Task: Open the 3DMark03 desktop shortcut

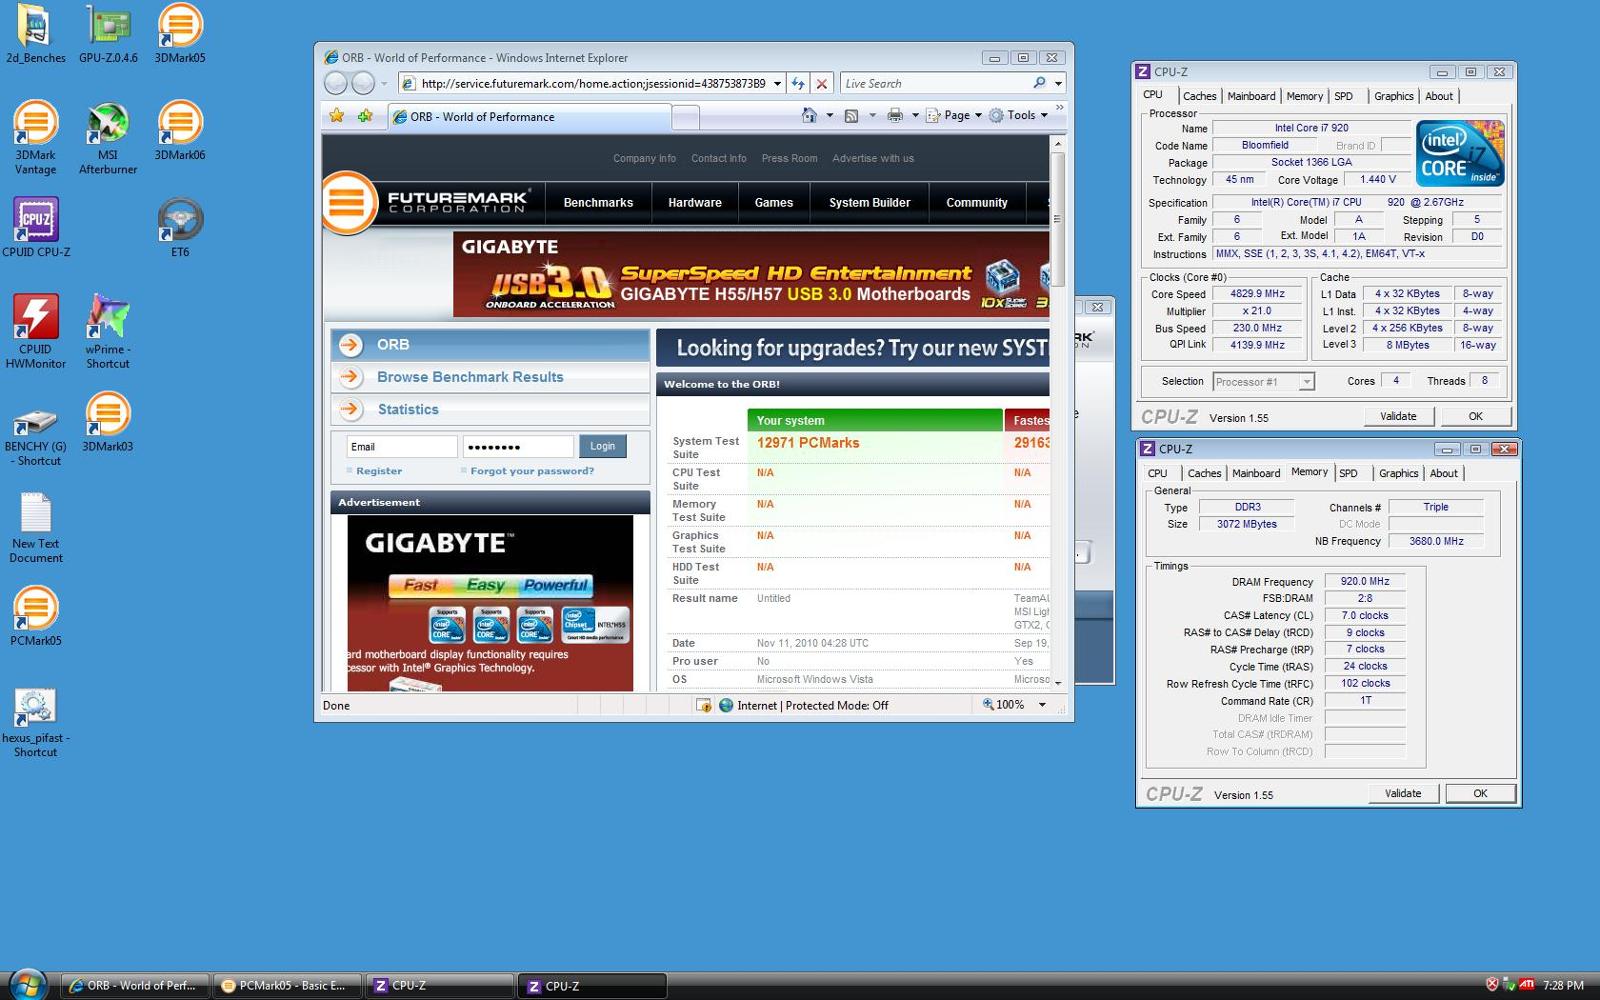Action: [x=108, y=422]
